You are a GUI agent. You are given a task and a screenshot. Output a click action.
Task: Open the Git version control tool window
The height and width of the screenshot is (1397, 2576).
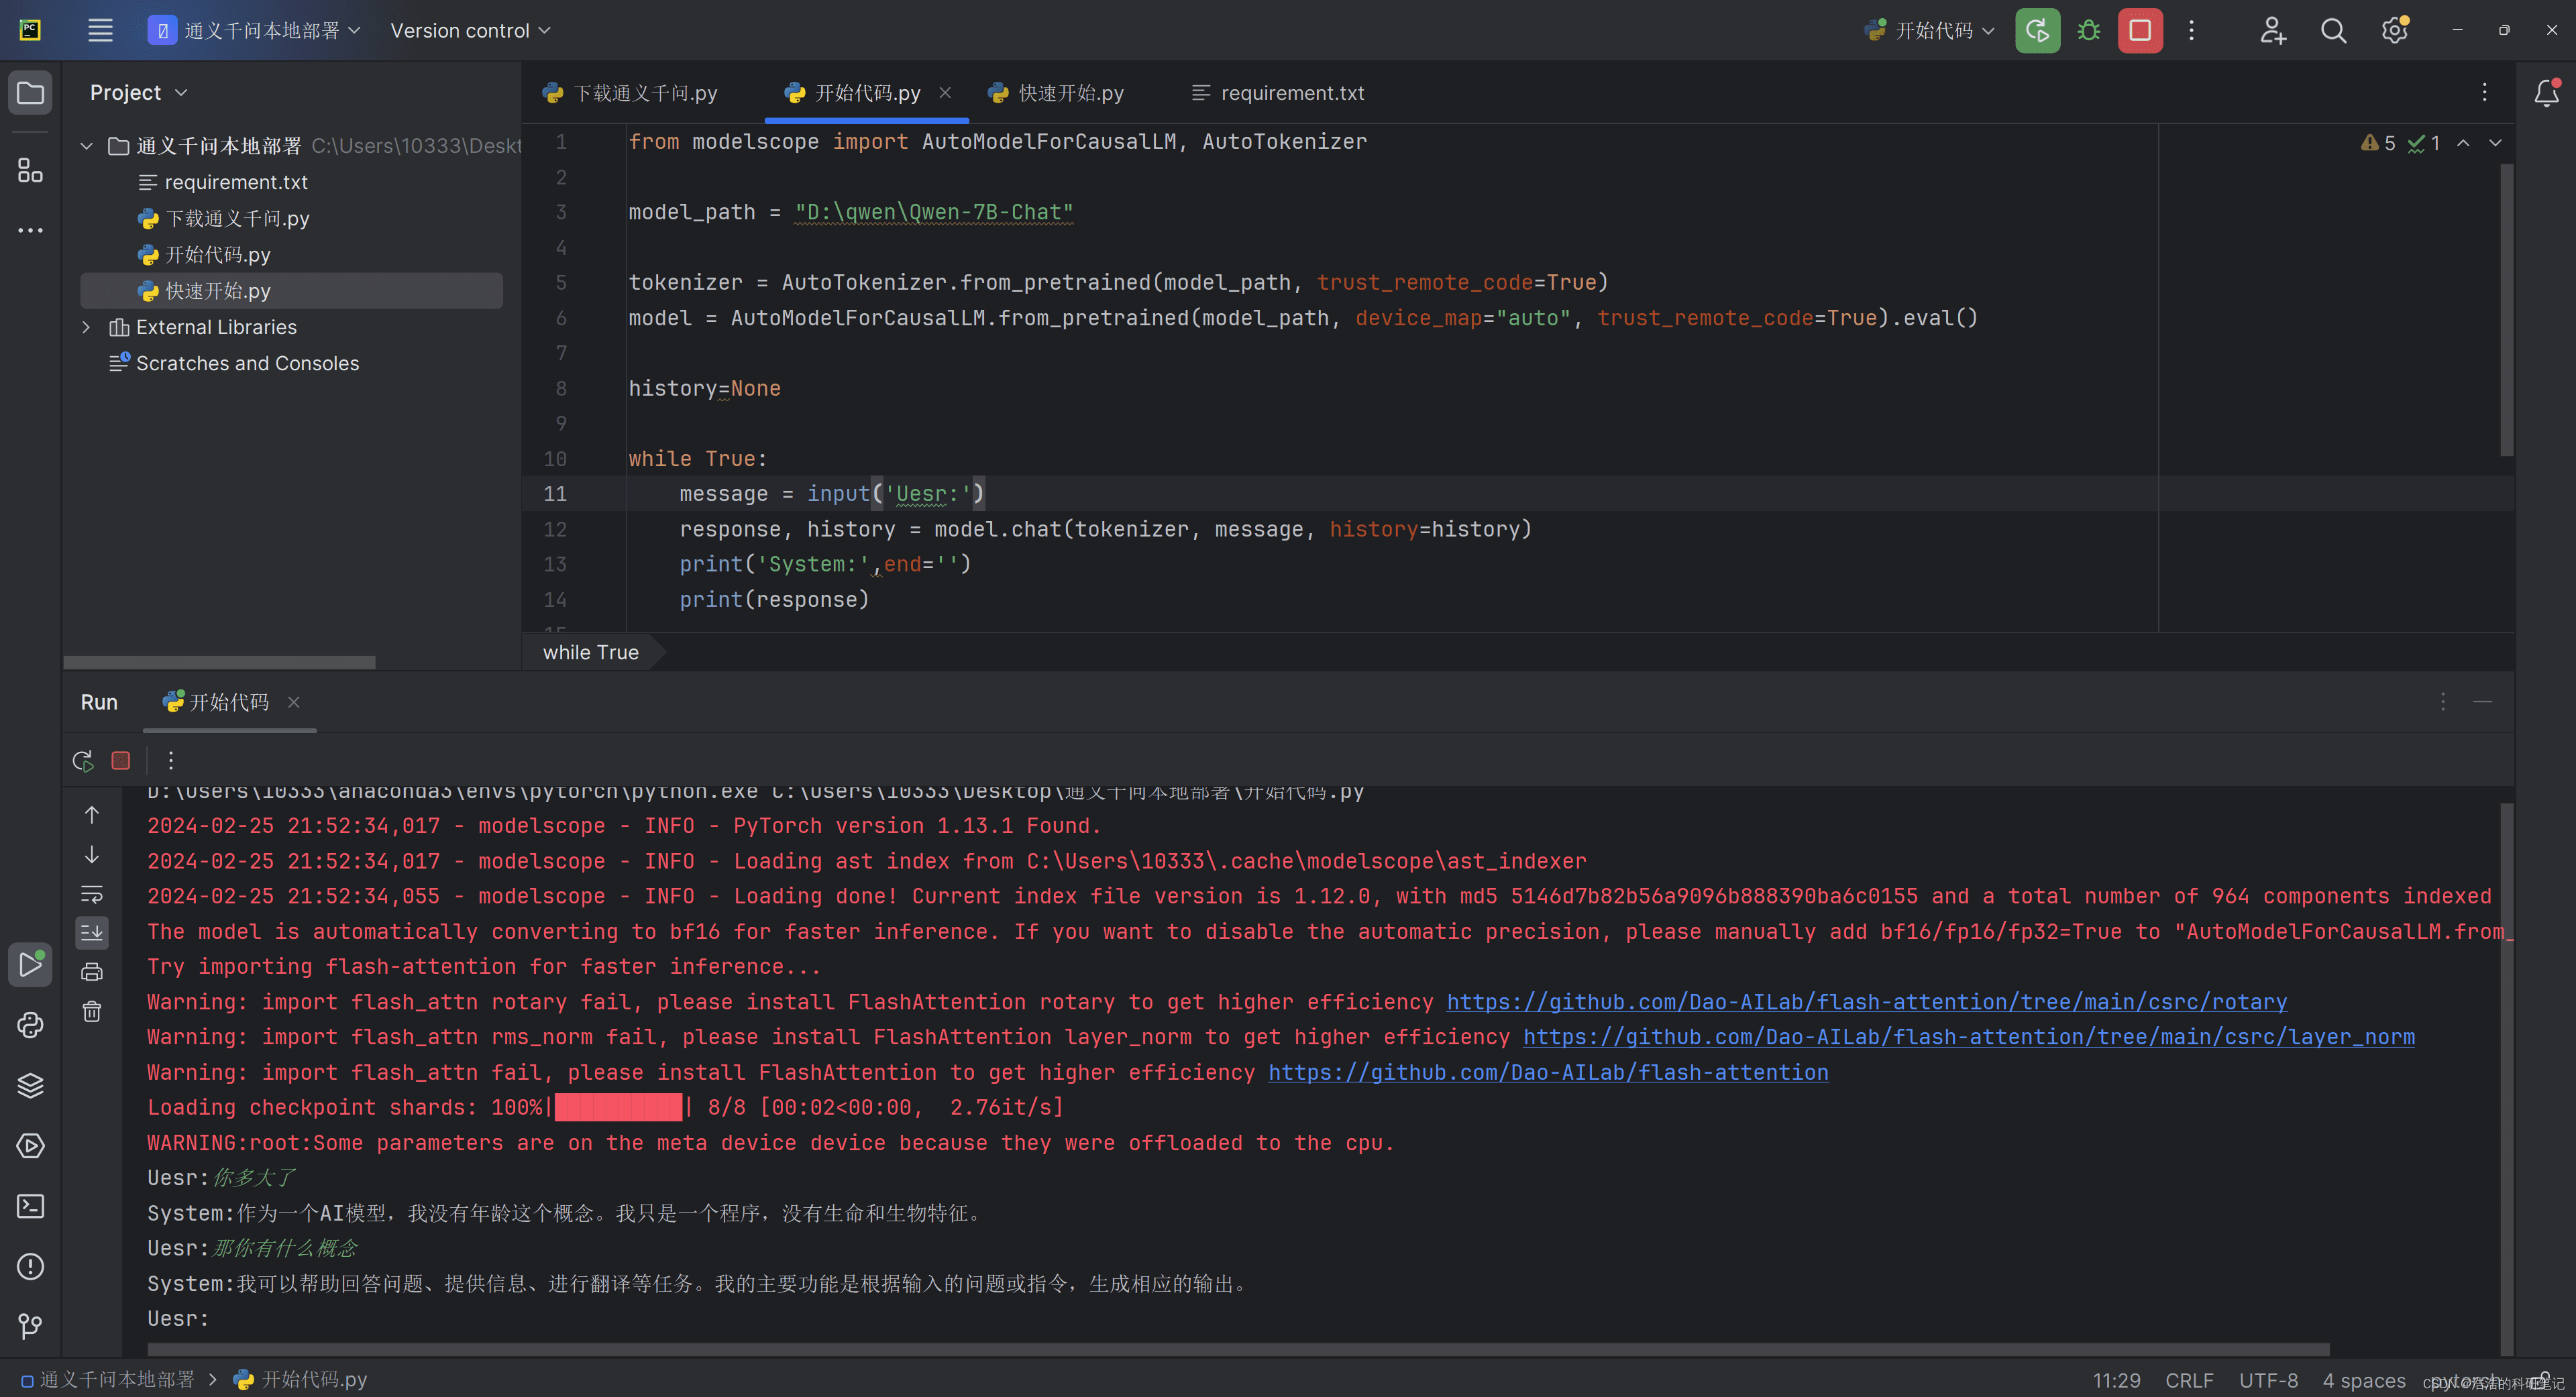click(30, 1326)
